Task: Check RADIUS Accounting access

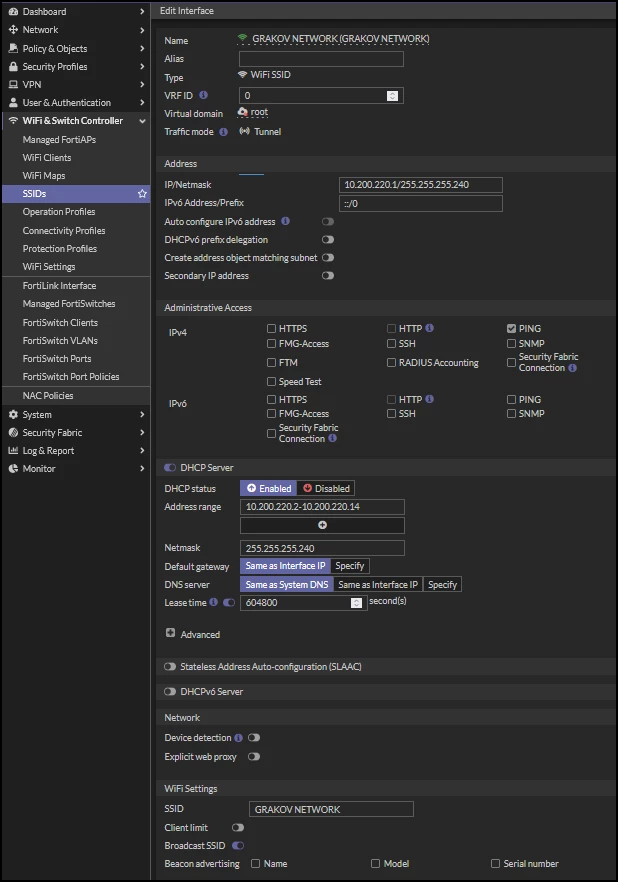Action: pyautogui.click(x=391, y=362)
